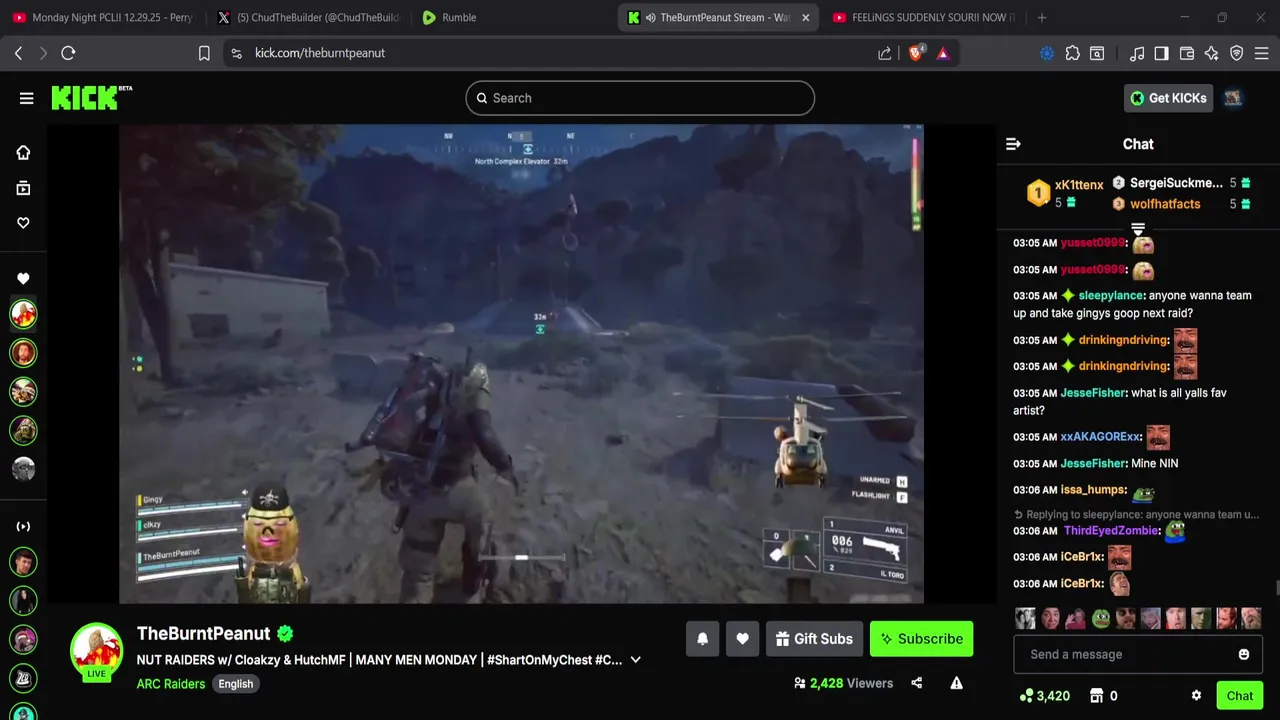
Task: Open the Browse icon in Kick sidebar
Action: coord(23,188)
